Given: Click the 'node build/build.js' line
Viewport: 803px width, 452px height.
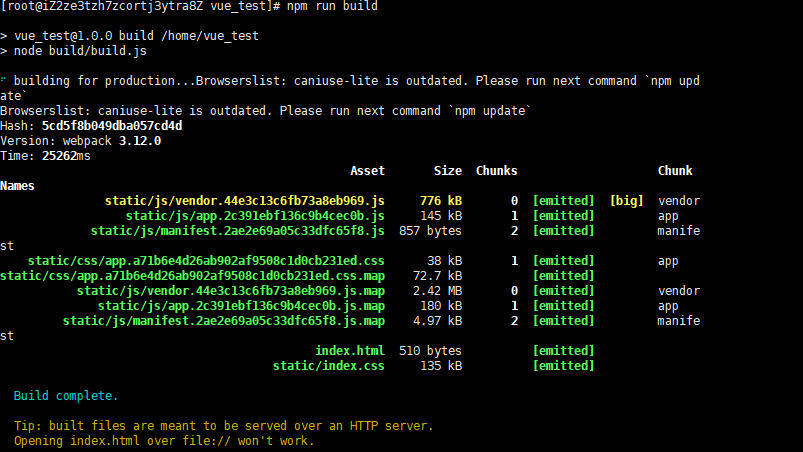Looking at the screenshot, I should pyautogui.click(x=80, y=51).
